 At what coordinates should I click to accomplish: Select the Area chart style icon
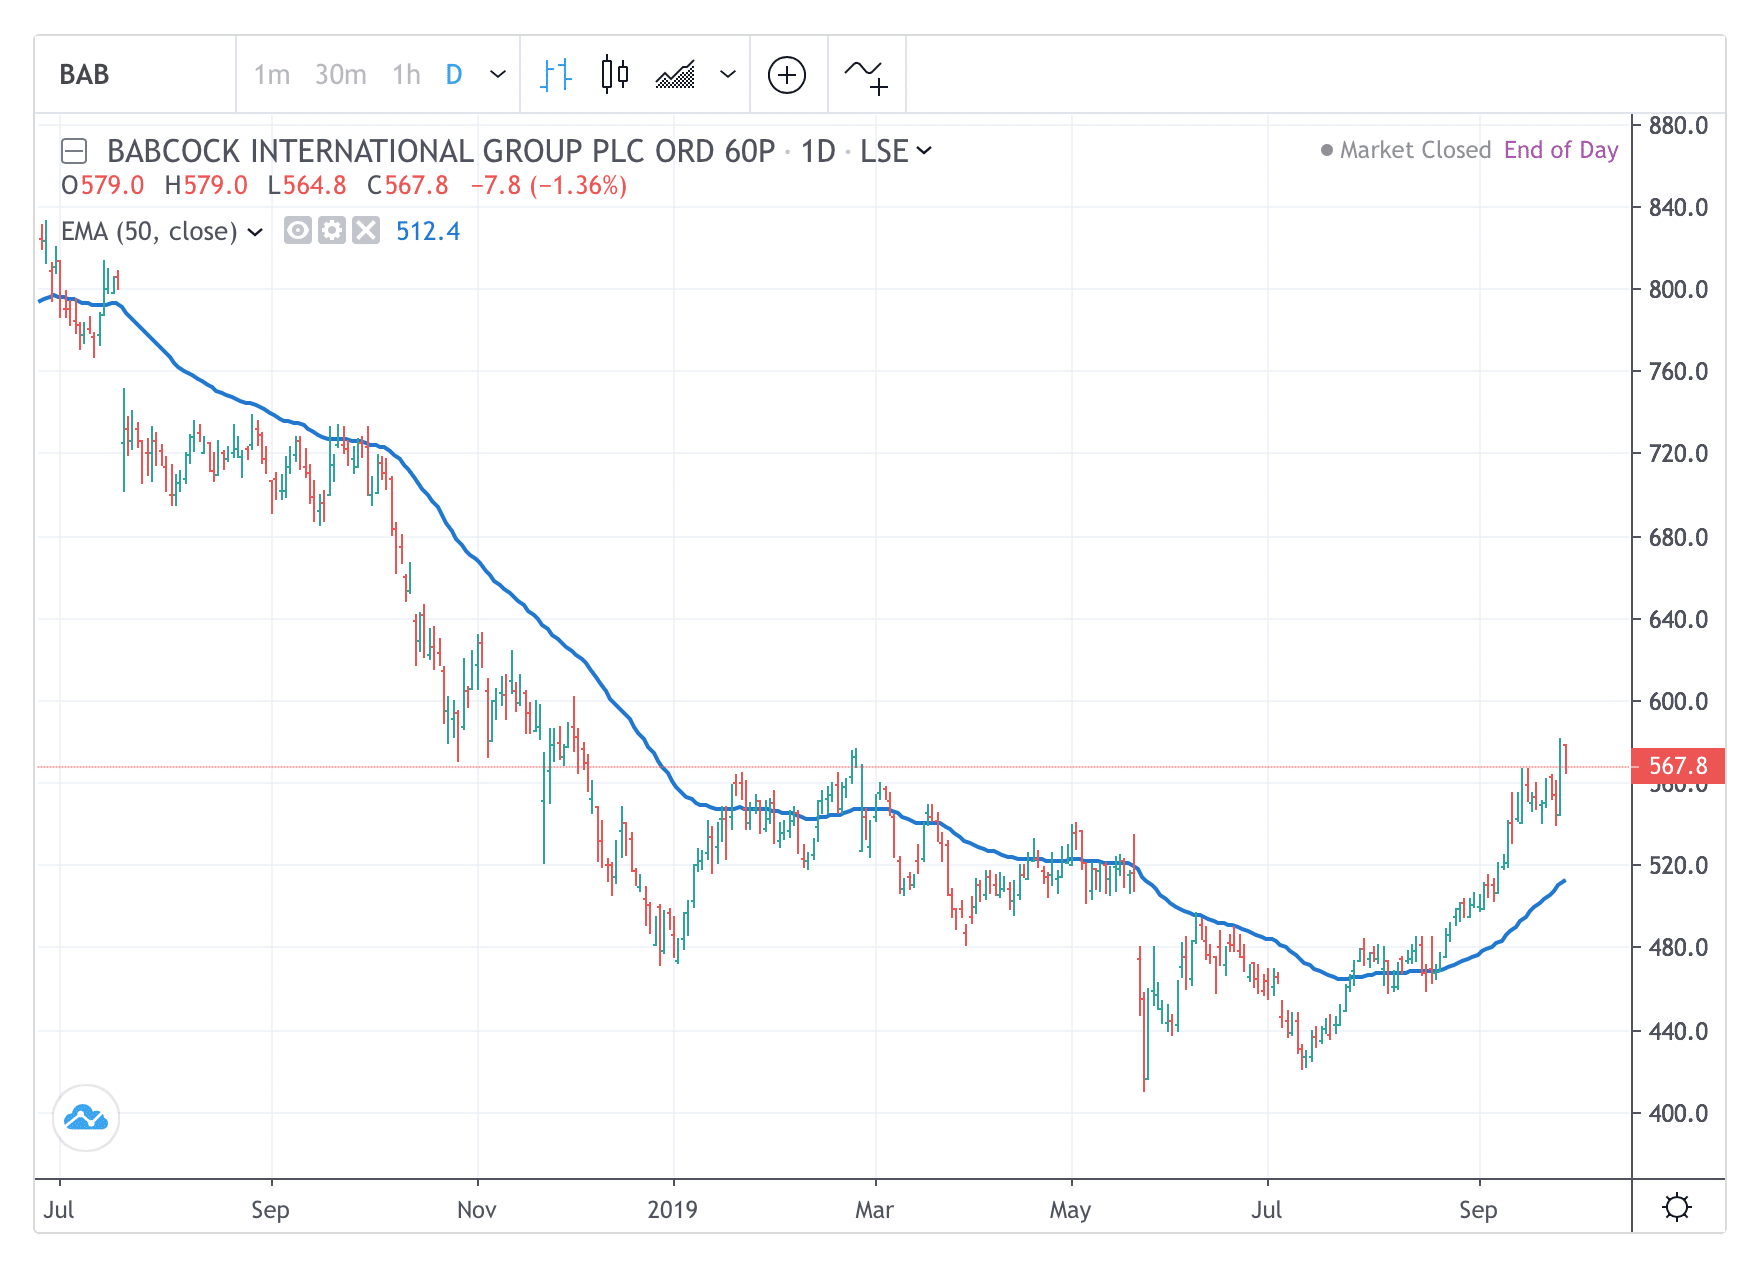675,75
